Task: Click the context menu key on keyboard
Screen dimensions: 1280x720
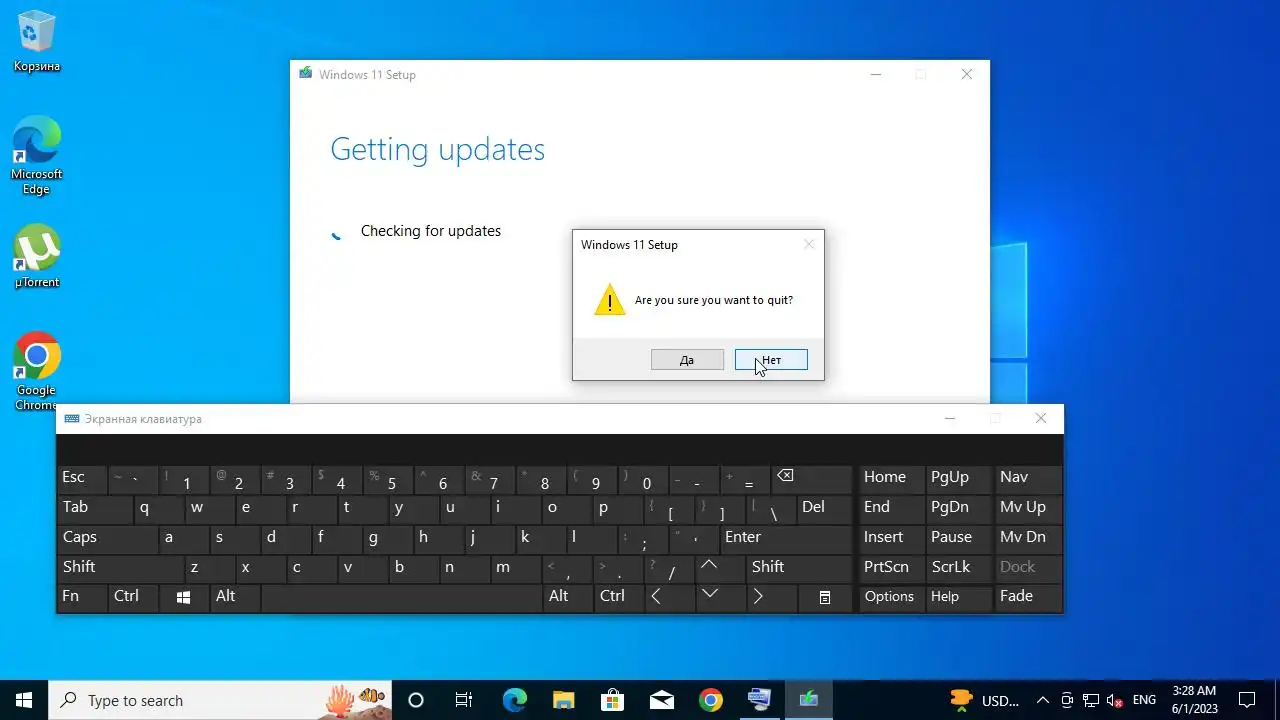Action: (825, 598)
